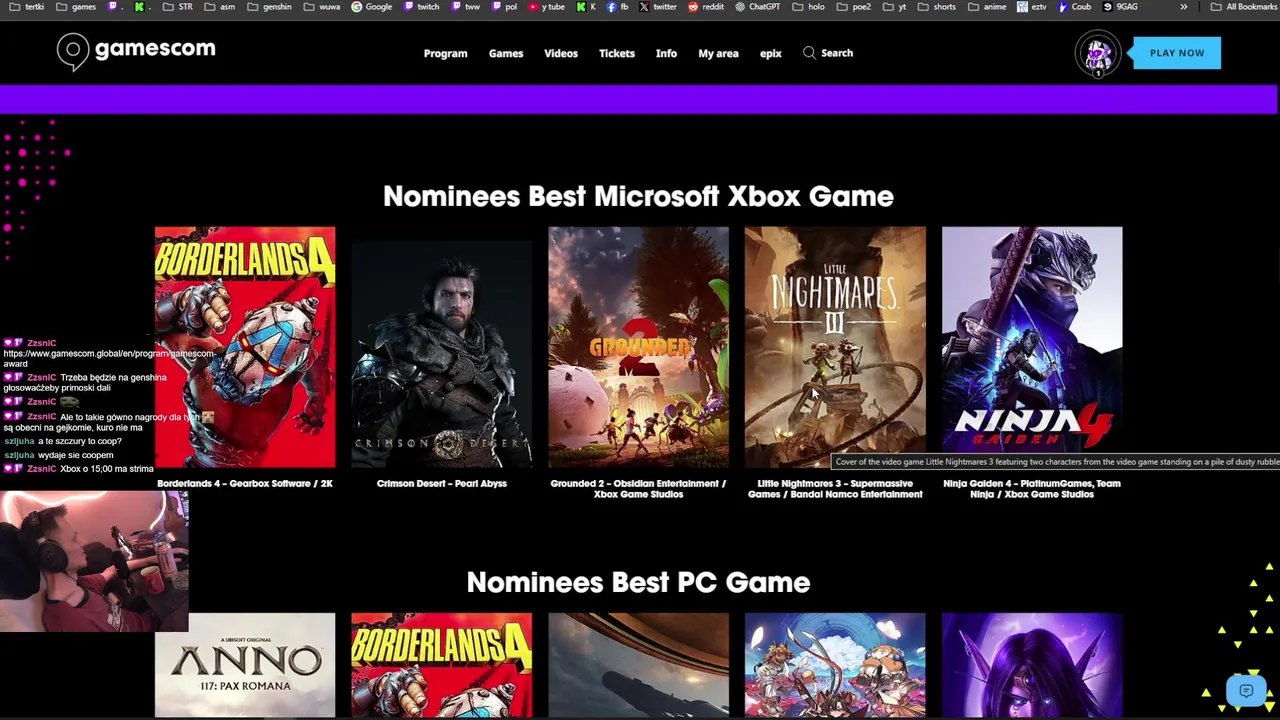Open the tww Twitch bookmark
1280x720 pixels.
tap(466, 7)
